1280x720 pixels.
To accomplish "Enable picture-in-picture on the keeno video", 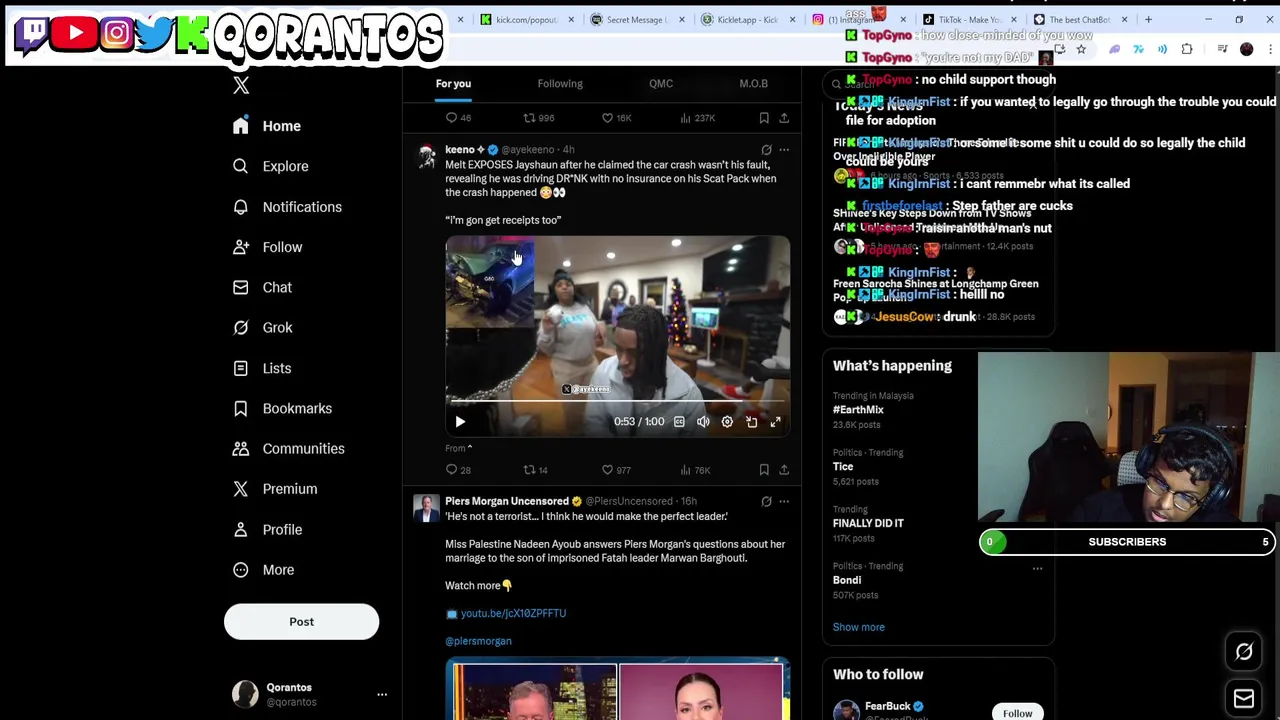I will 751,422.
